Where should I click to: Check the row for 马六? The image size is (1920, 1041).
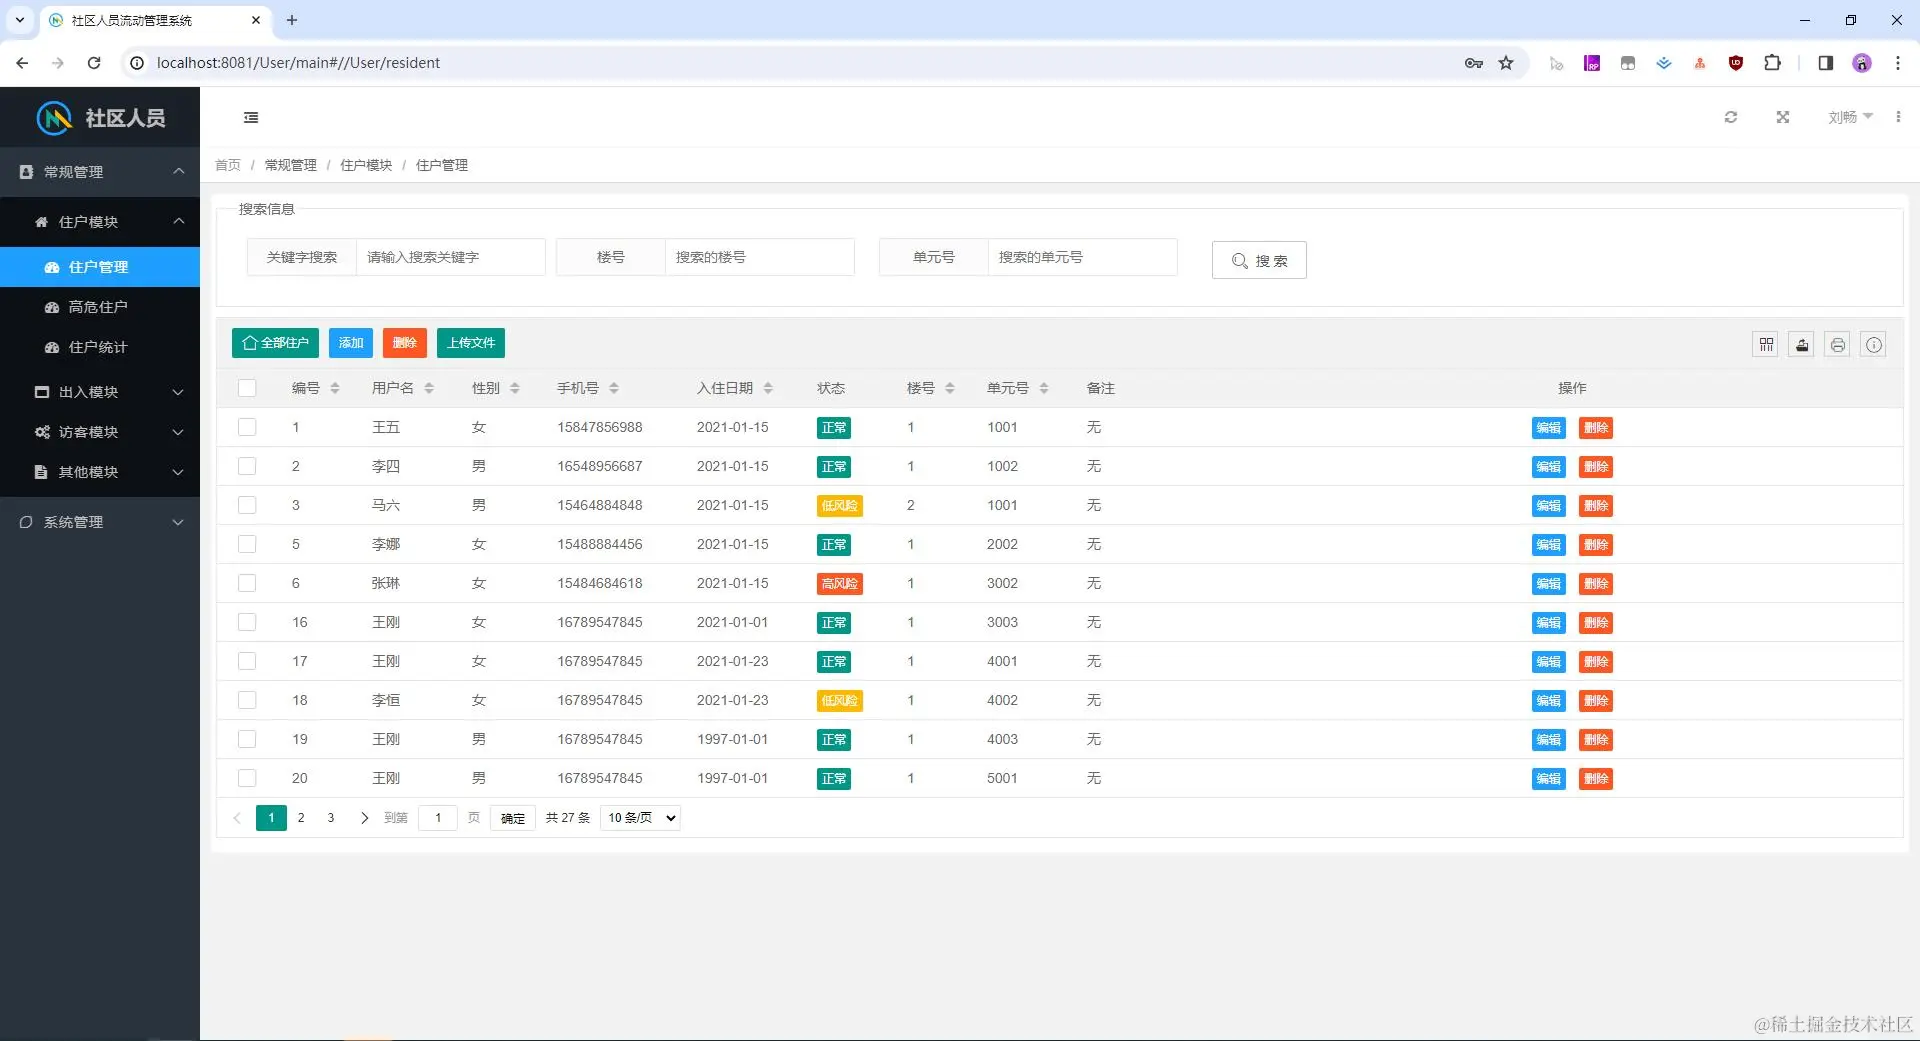(247, 505)
